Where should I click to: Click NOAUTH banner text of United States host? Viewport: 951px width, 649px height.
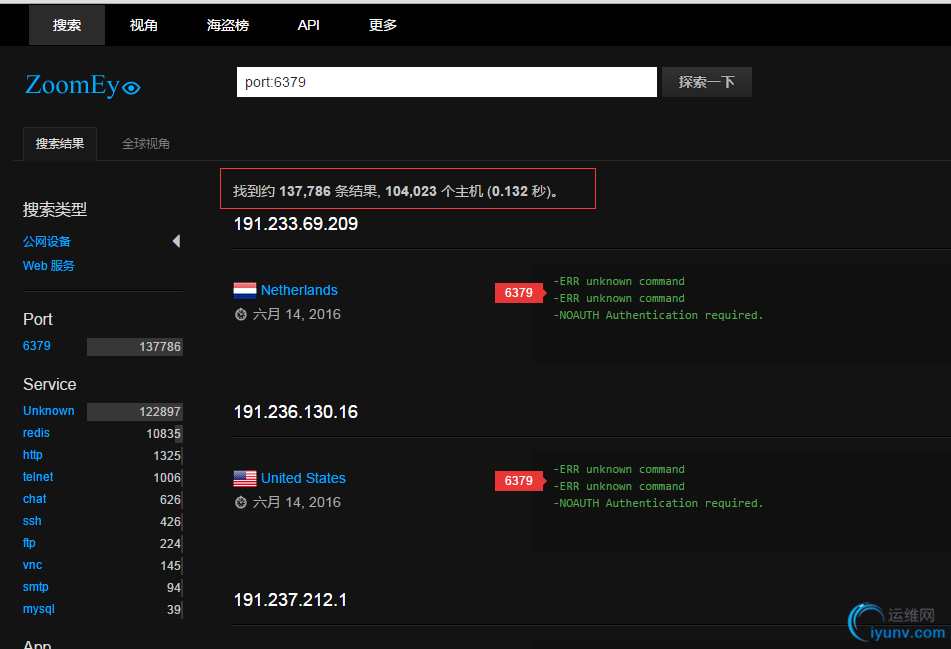(x=658, y=503)
